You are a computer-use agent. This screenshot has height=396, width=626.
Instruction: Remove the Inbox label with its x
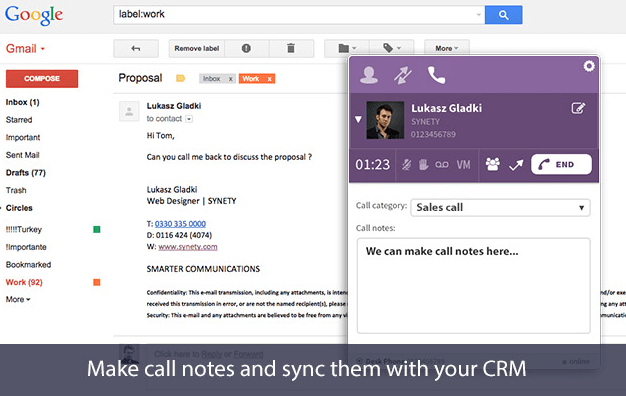(x=230, y=79)
